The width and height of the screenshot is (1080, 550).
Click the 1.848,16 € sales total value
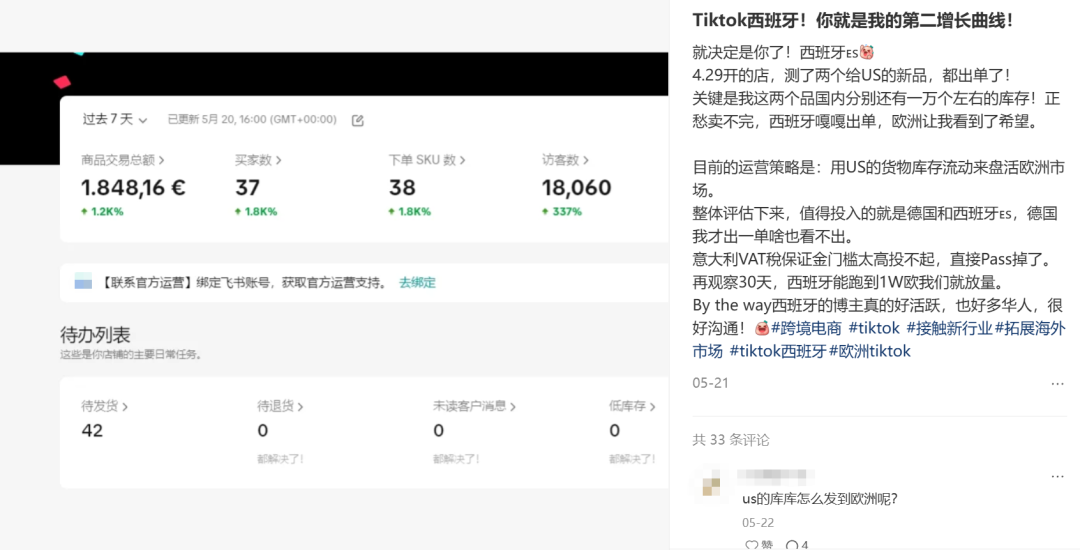coord(133,187)
